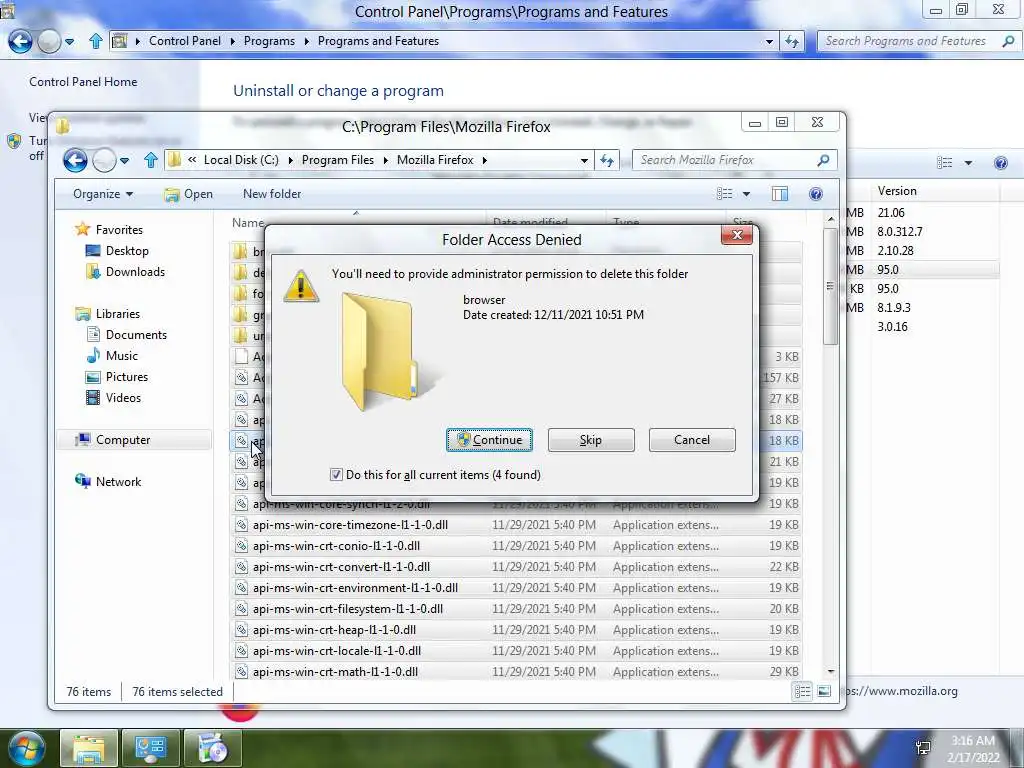Open address bar history dropdown in Firefox window

pyautogui.click(x=584, y=160)
